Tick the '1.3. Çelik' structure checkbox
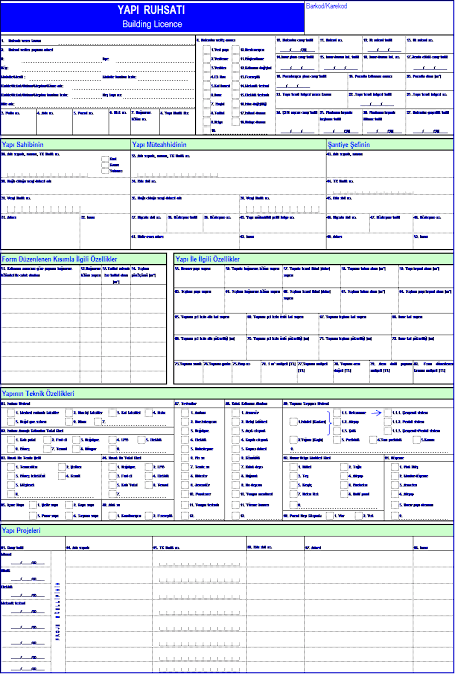 pyautogui.click(x=337, y=431)
